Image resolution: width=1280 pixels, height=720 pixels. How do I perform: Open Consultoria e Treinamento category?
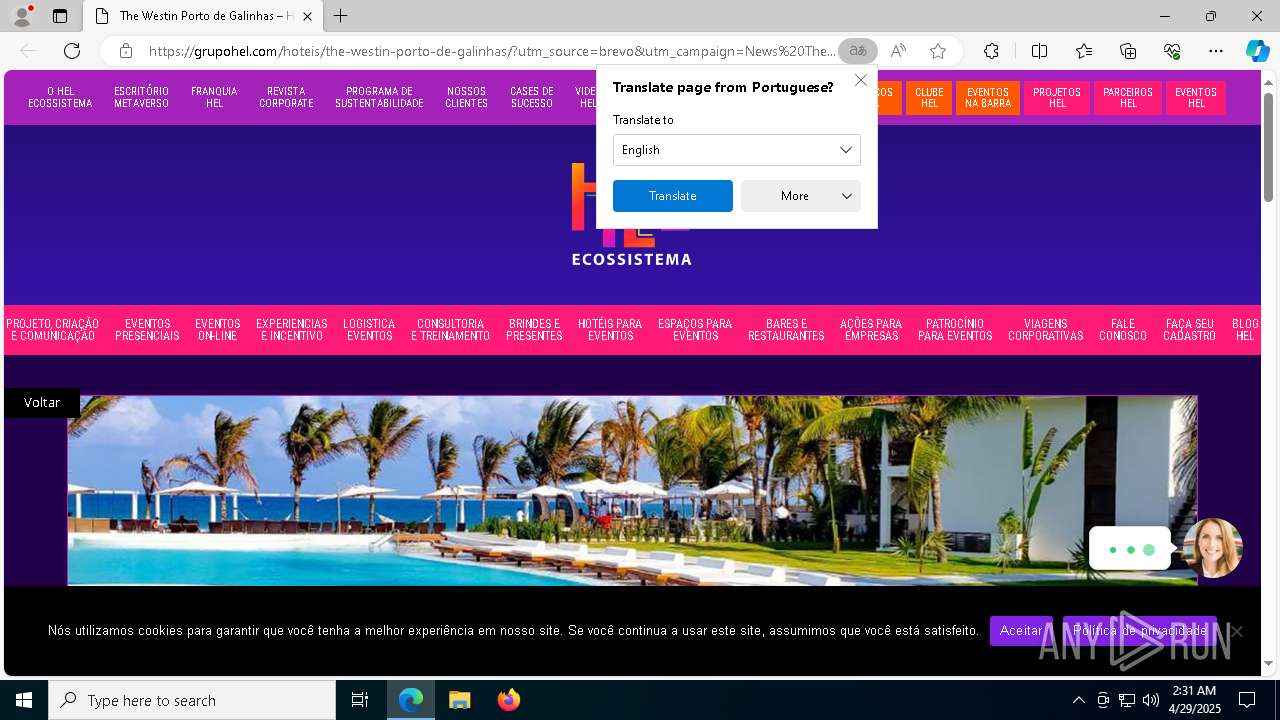point(450,330)
